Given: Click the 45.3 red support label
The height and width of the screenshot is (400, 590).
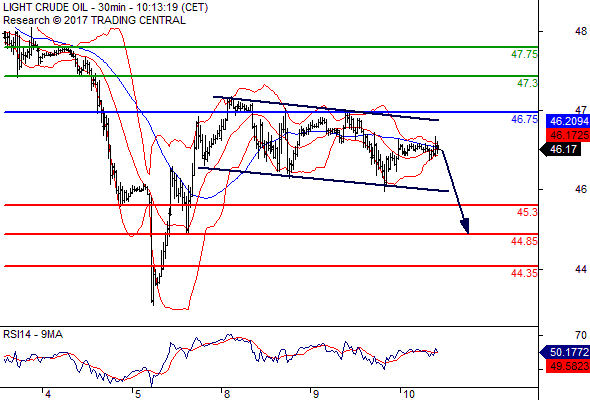Looking at the screenshot, I should click(x=527, y=212).
